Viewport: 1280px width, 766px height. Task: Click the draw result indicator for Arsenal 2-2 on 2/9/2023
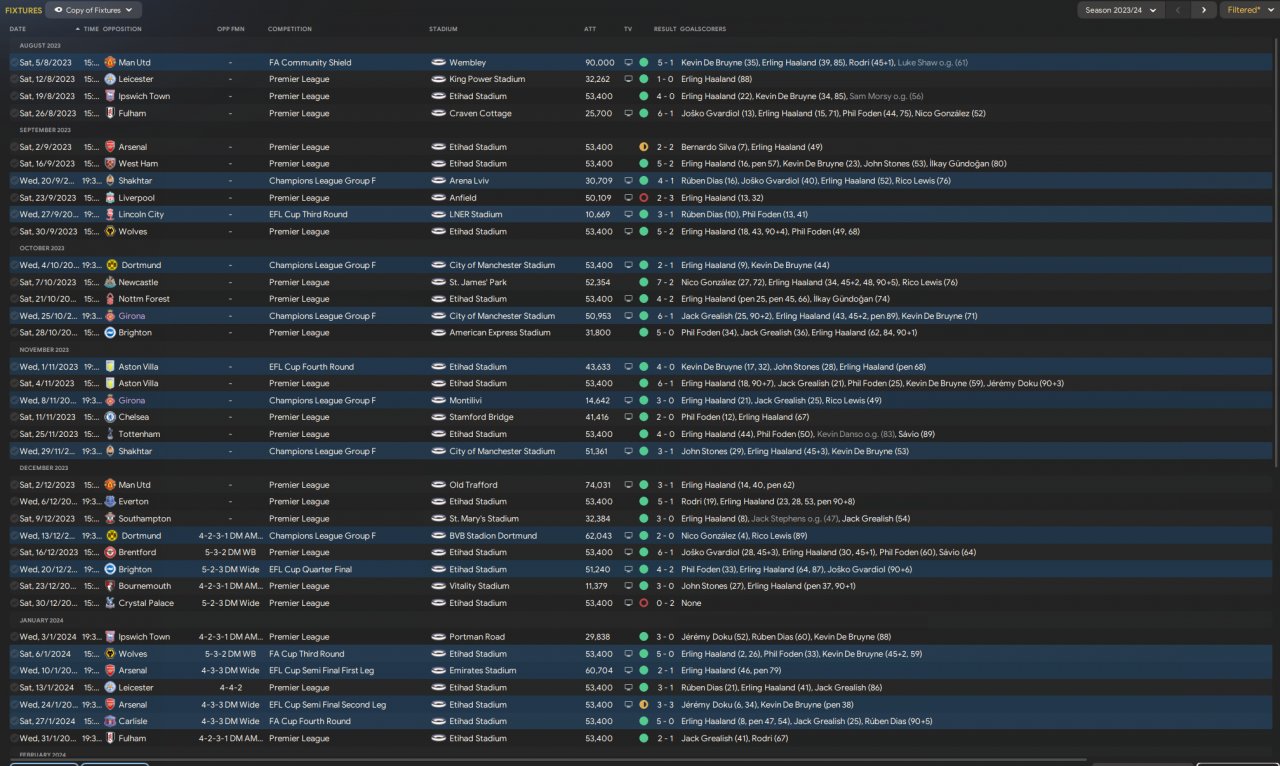pyautogui.click(x=644, y=147)
